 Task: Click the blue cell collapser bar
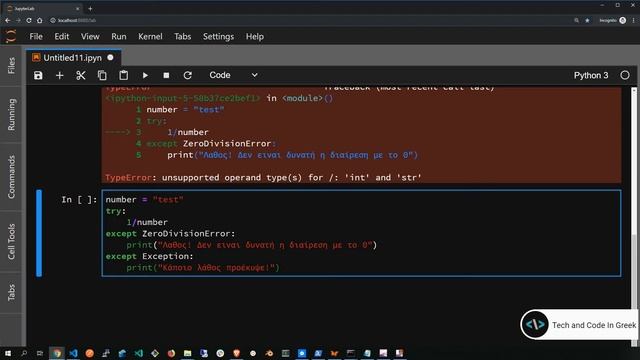coord(39,233)
